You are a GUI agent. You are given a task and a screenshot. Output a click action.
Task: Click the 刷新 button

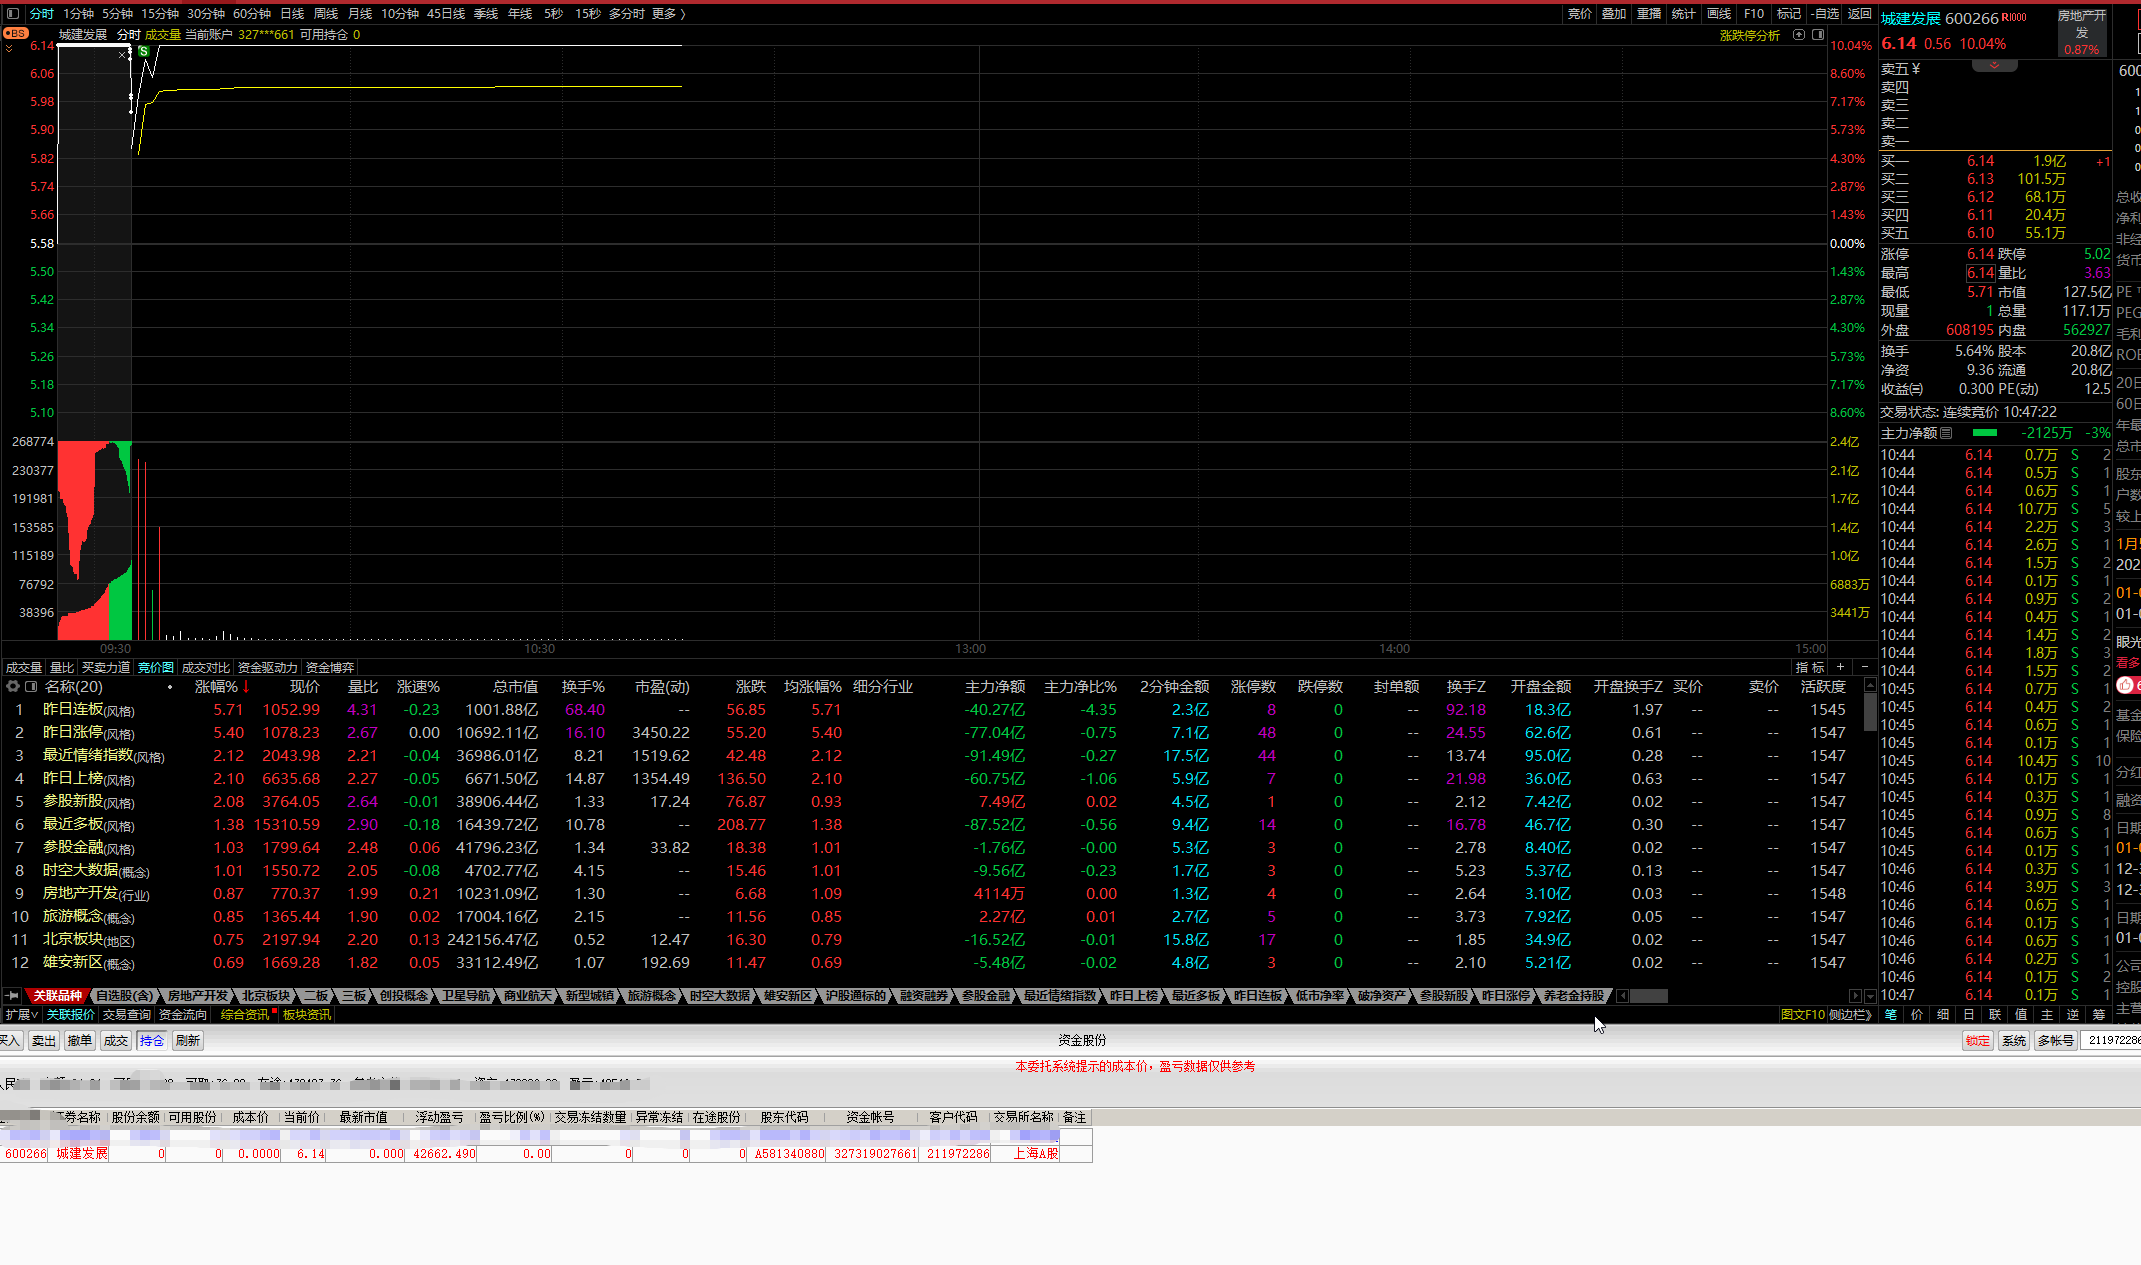(x=188, y=1041)
